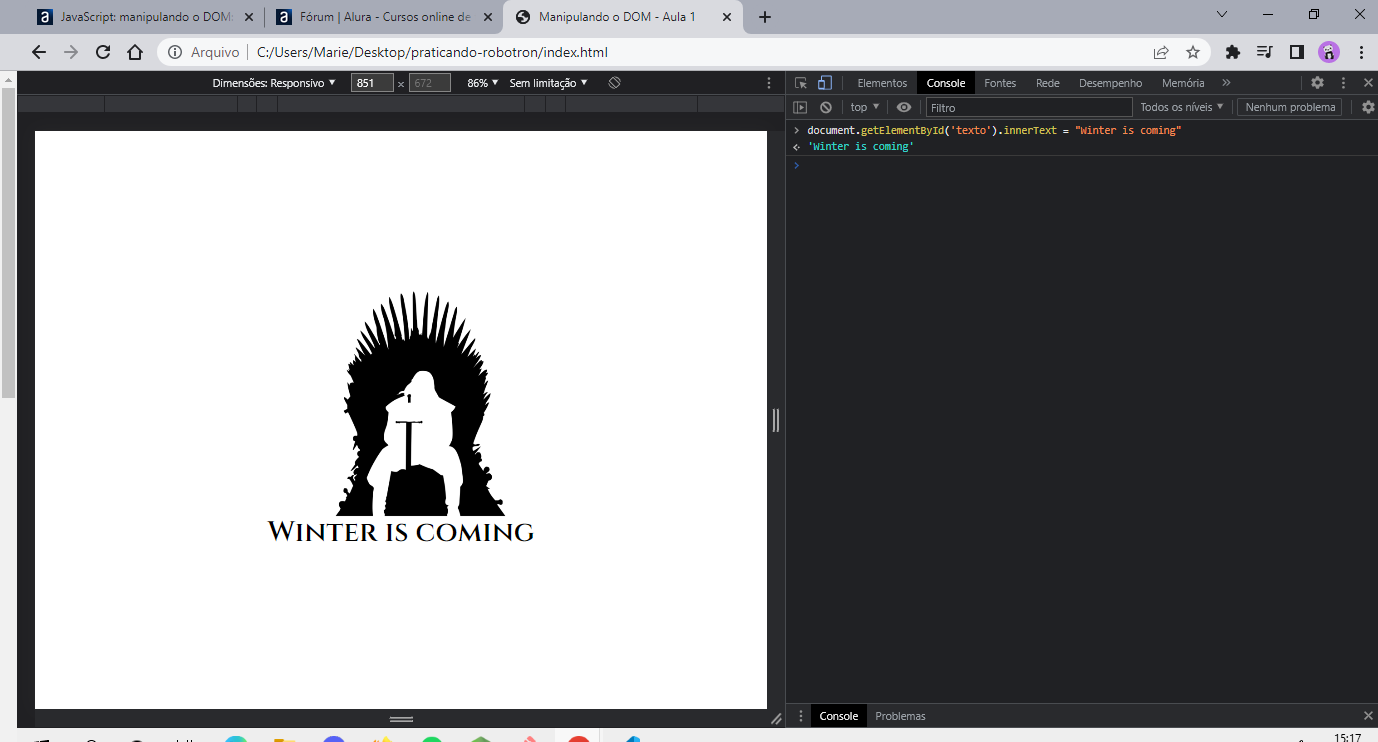Toggle the browser side panel
The image size is (1378, 742).
pyautogui.click(x=1297, y=52)
